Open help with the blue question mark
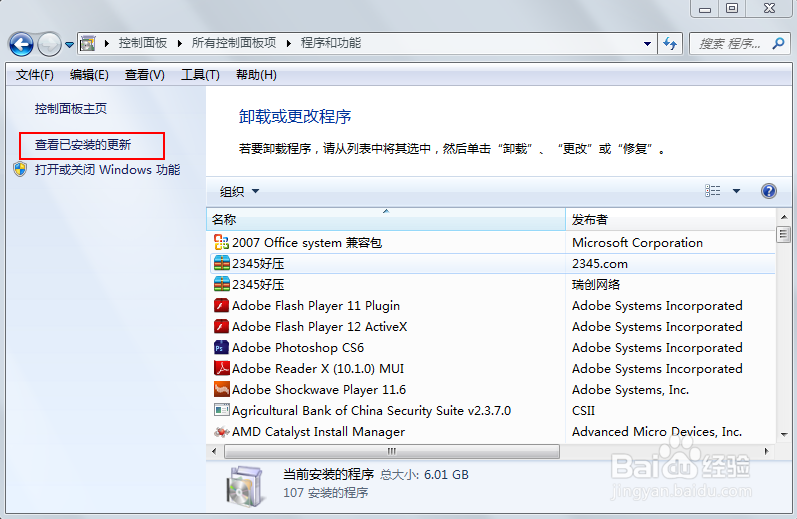This screenshot has height=519, width=797. (x=769, y=191)
